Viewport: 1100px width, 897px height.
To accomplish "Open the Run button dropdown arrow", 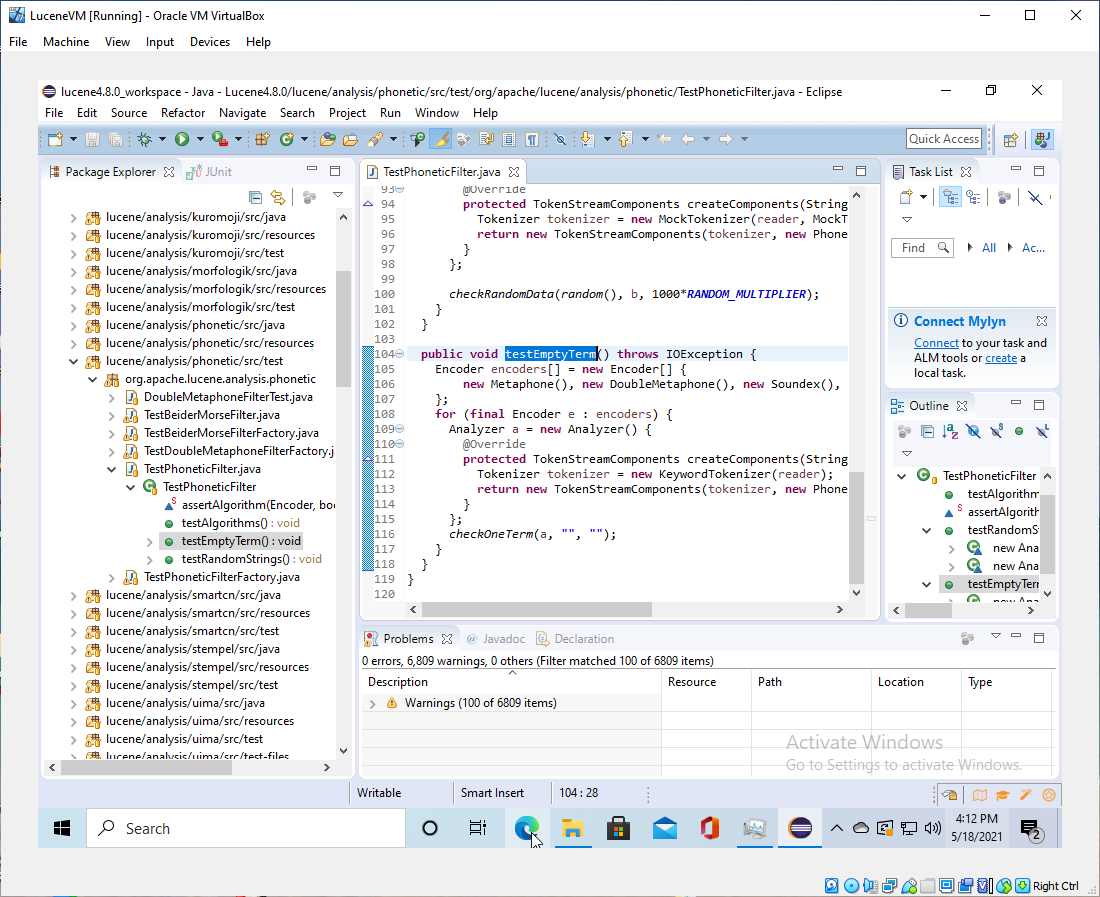I will click(200, 139).
